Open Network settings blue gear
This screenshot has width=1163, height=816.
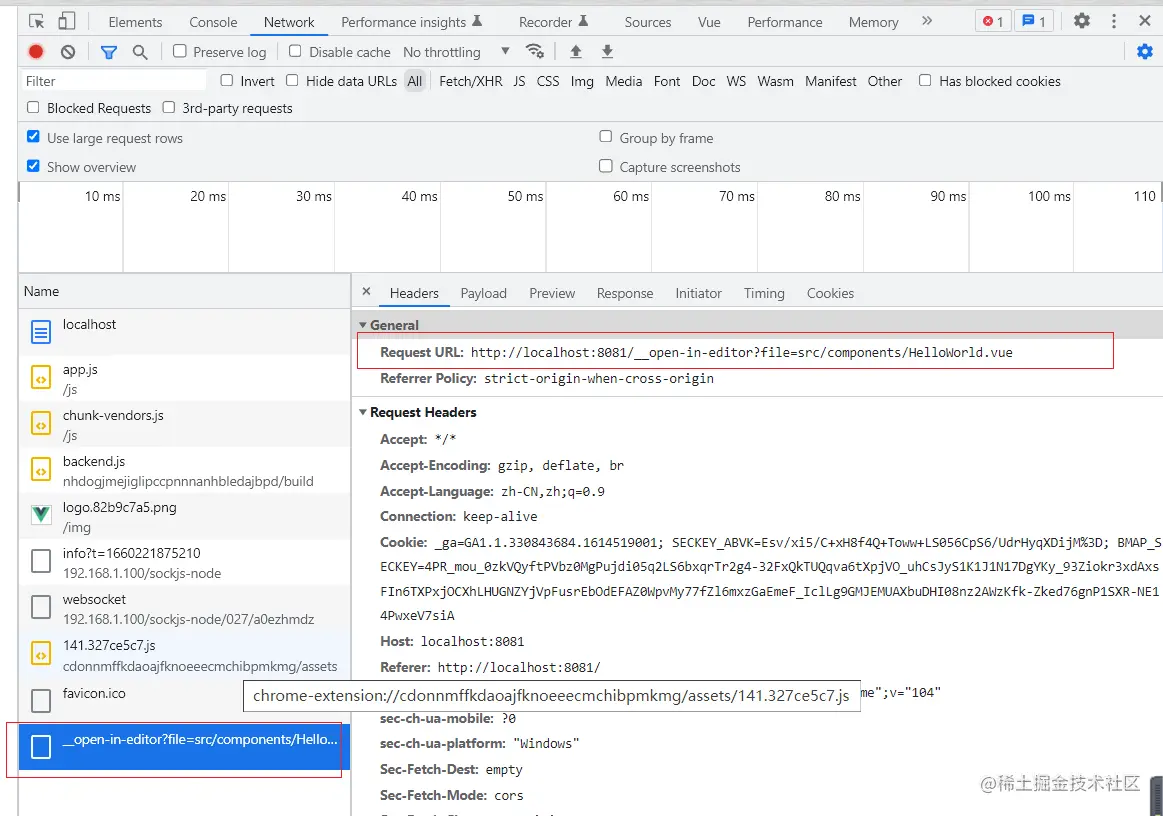point(1144,52)
